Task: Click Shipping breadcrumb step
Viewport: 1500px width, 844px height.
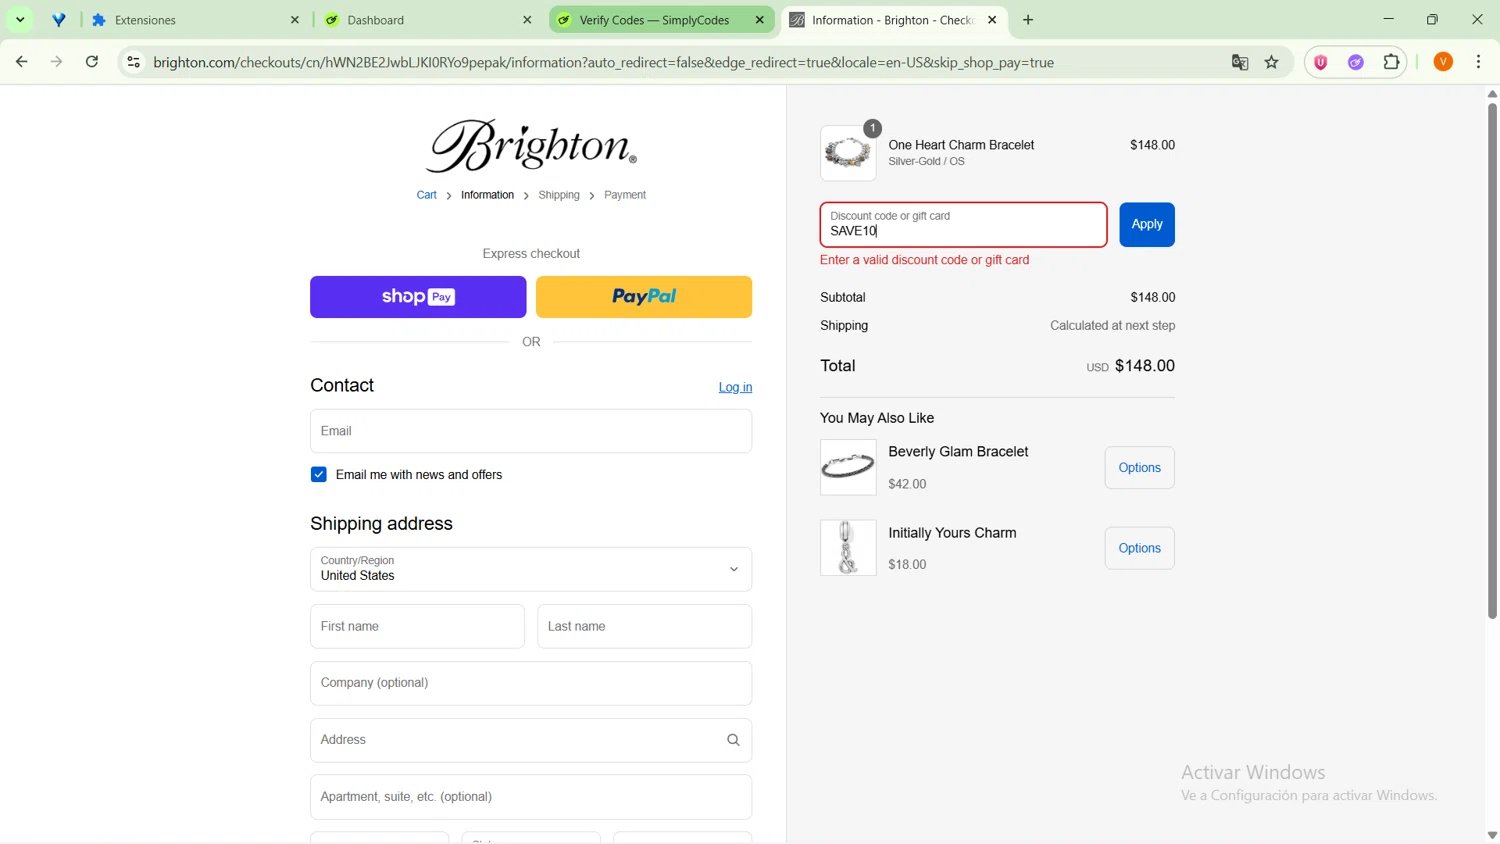Action: pos(559,195)
